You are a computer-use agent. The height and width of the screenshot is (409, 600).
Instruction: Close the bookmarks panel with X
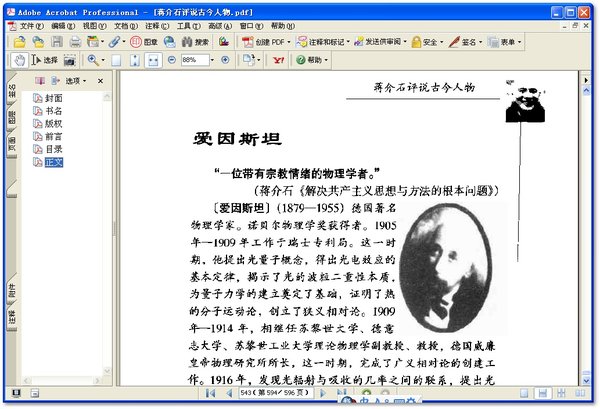point(100,81)
